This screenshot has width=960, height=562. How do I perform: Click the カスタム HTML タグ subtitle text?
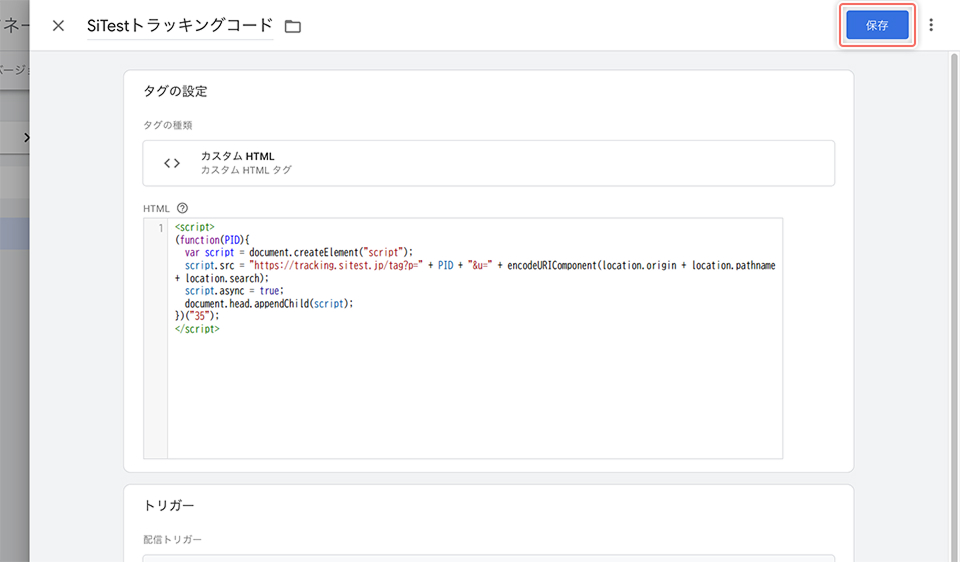tap(246, 170)
